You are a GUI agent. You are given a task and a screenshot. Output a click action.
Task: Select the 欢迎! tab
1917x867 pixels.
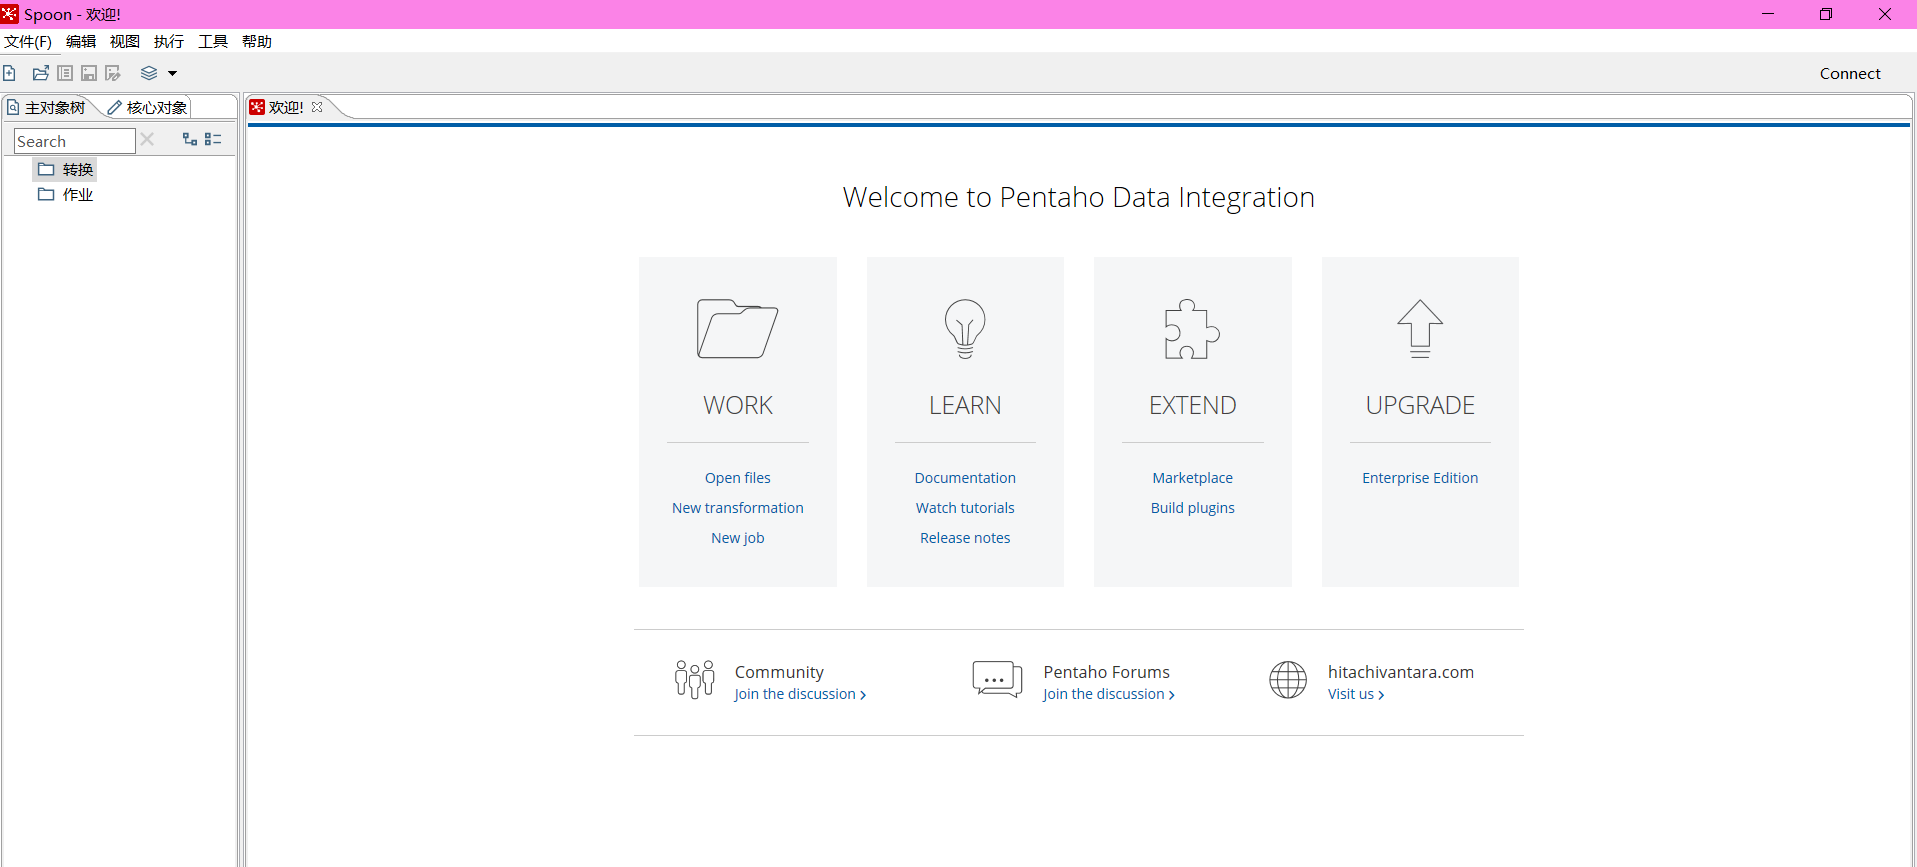click(x=285, y=107)
